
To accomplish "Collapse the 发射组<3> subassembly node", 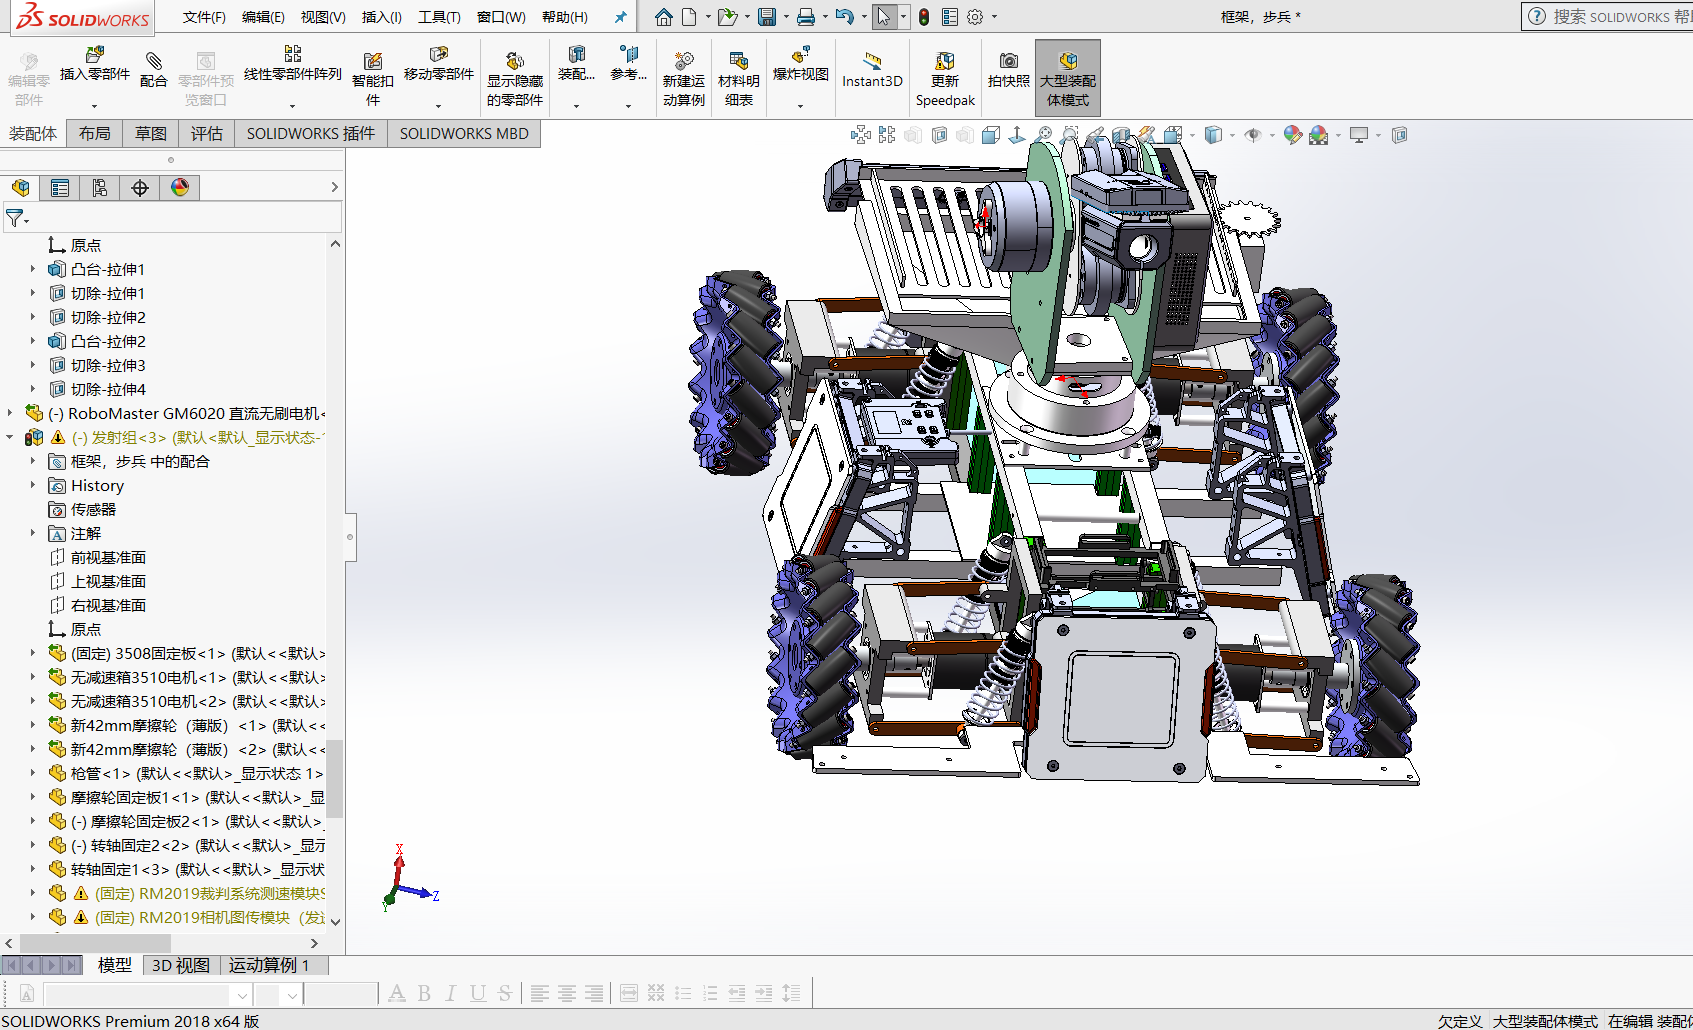I will 10,437.
